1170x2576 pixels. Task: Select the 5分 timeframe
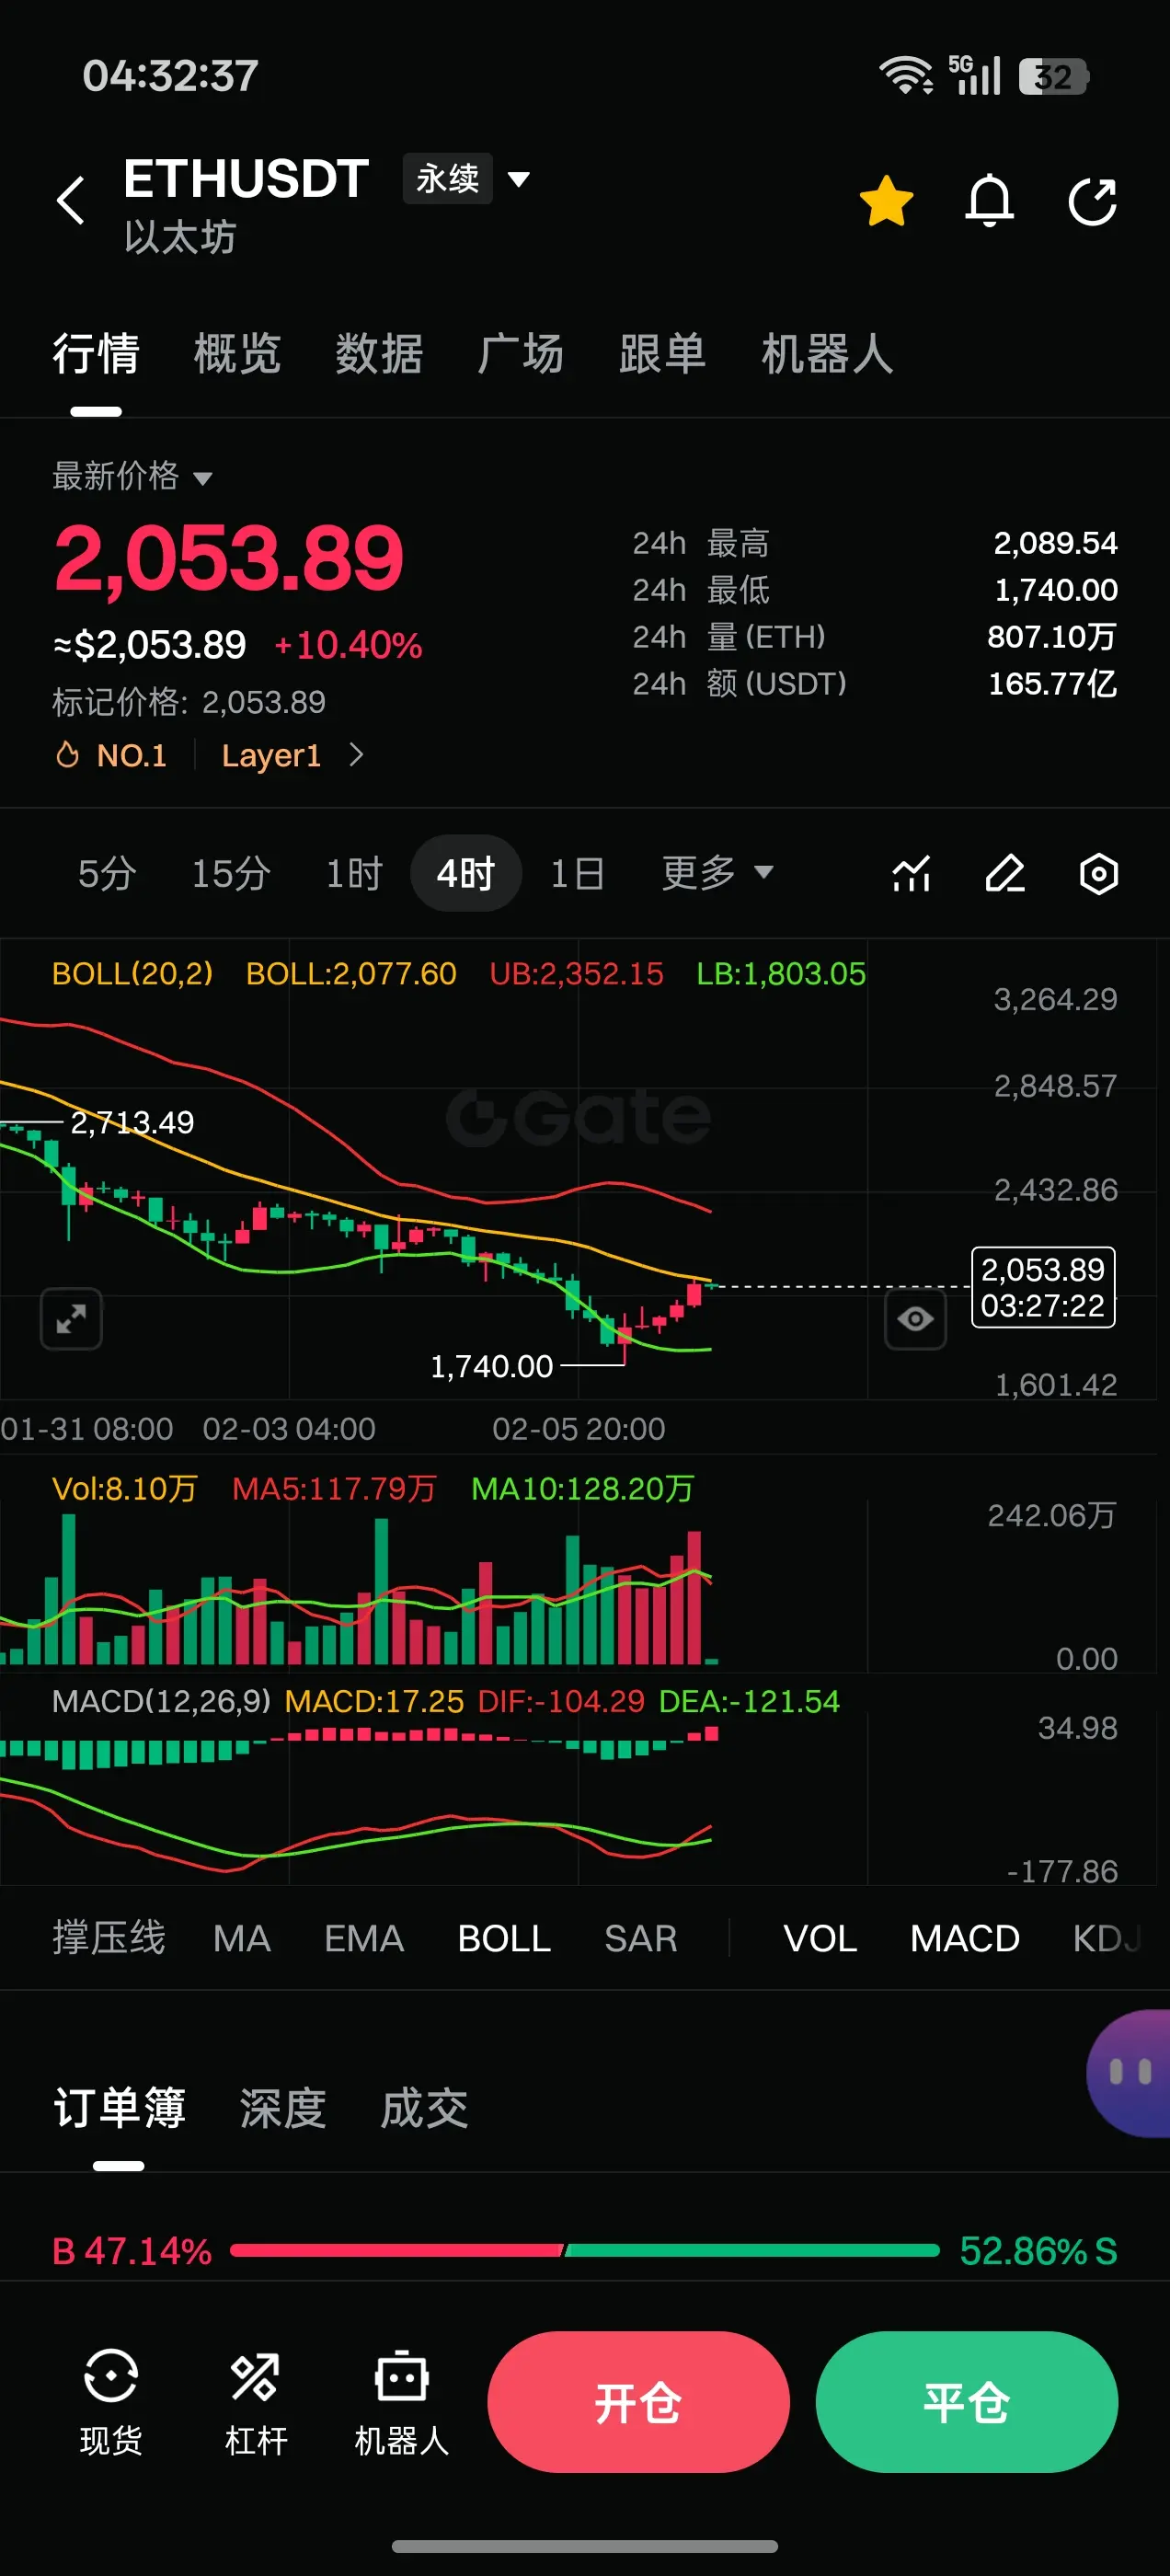pyautogui.click(x=107, y=874)
